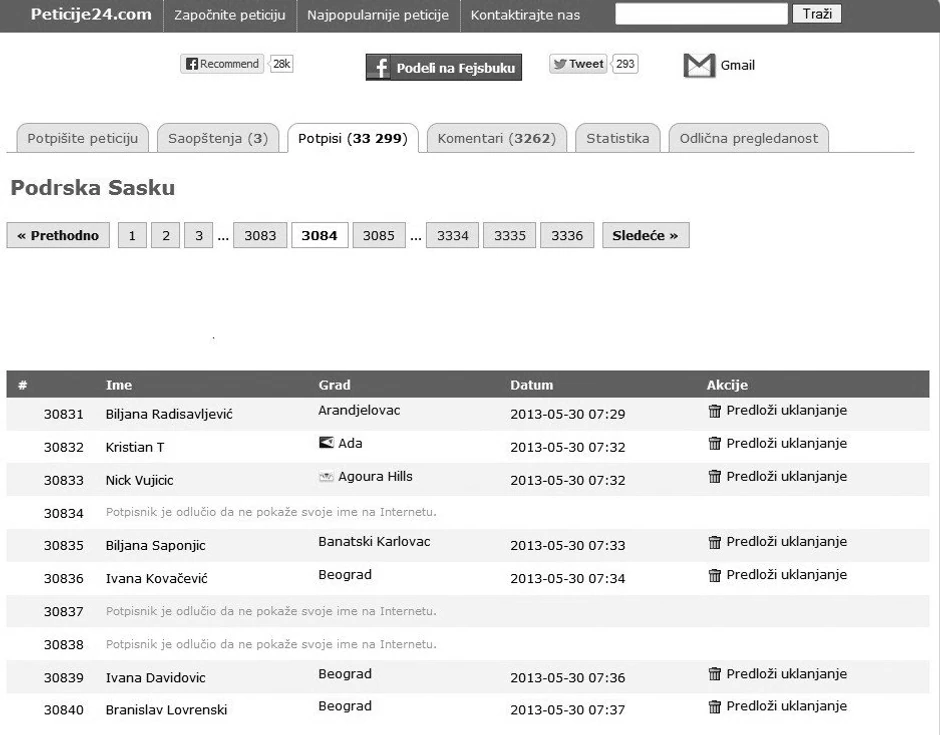Click hidden-name notice in row 30837

tap(271, 612)
